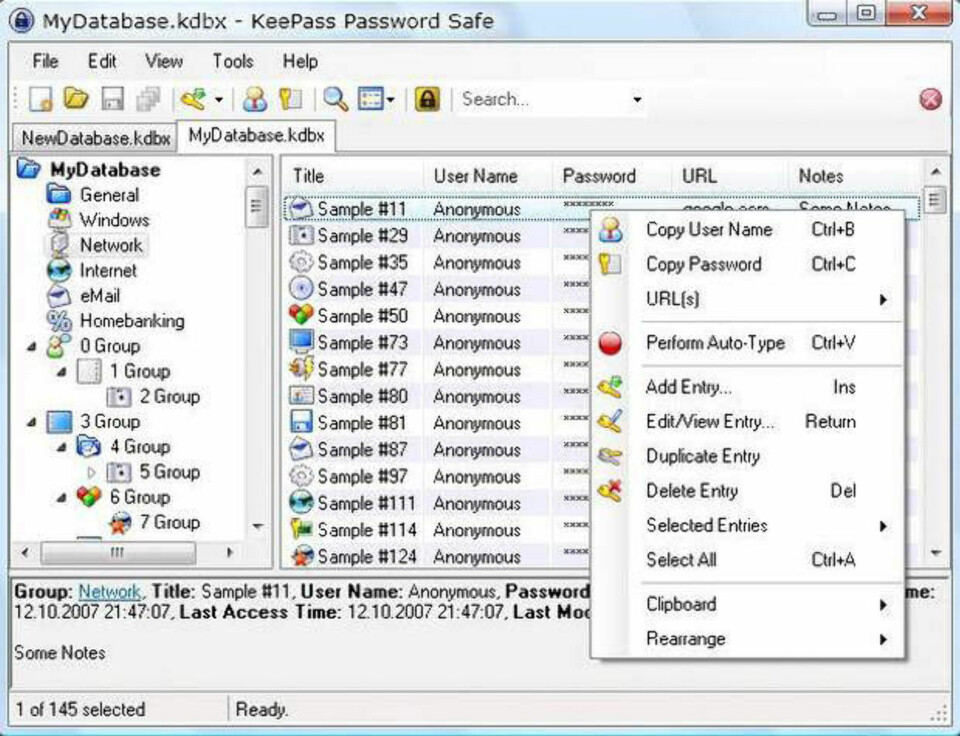Collapse the 1 Group tree node

pyautogui.click(x=61, y=372)
